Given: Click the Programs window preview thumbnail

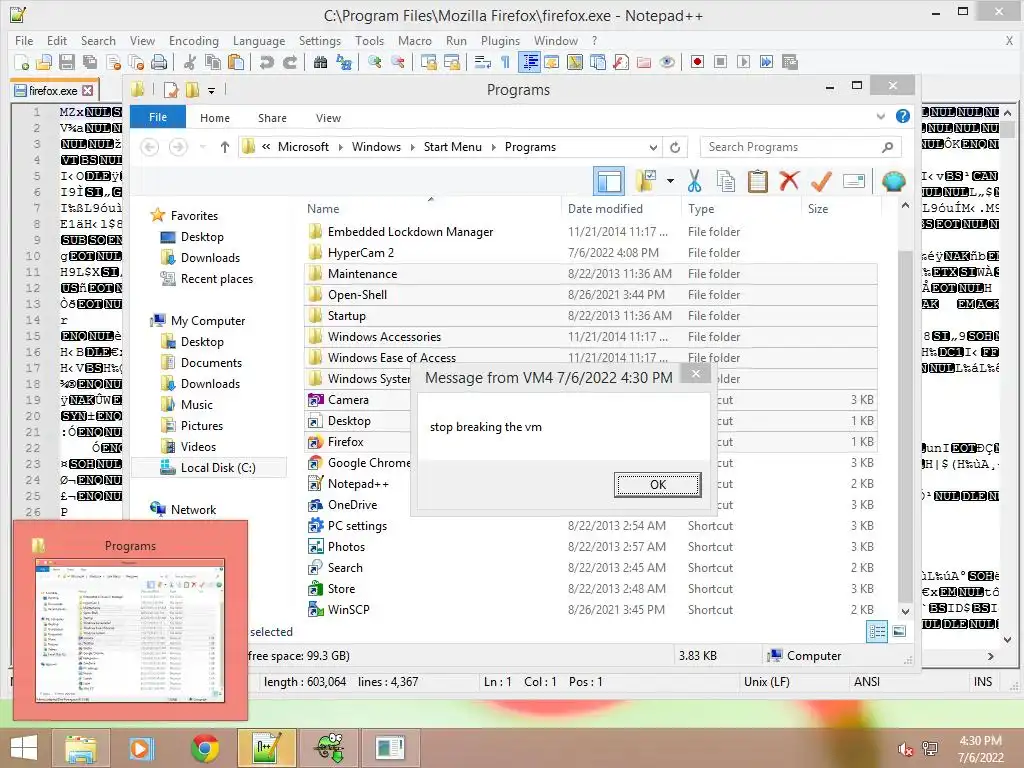Looking at the screenshot, I should tap(130, 630).
